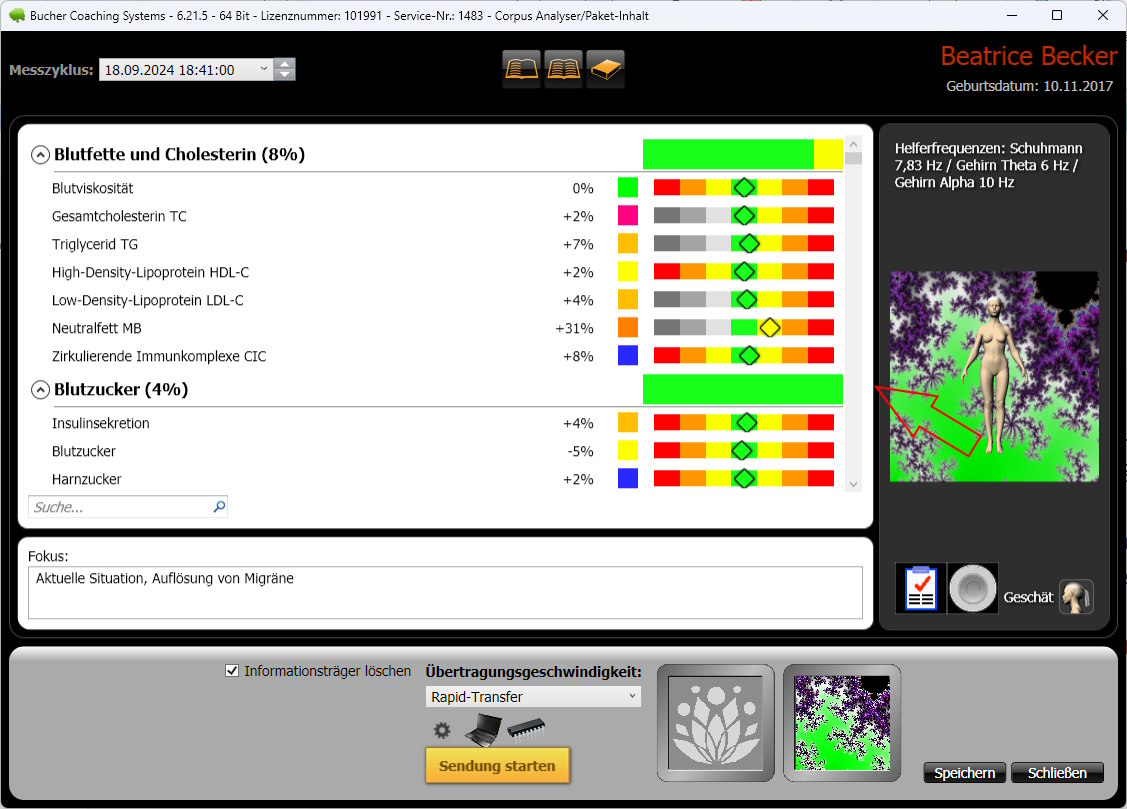The height and width of the screenshot is (809, 1127).
Task: Click the green Blutzucker summary bar
Action: click(742, 389)
